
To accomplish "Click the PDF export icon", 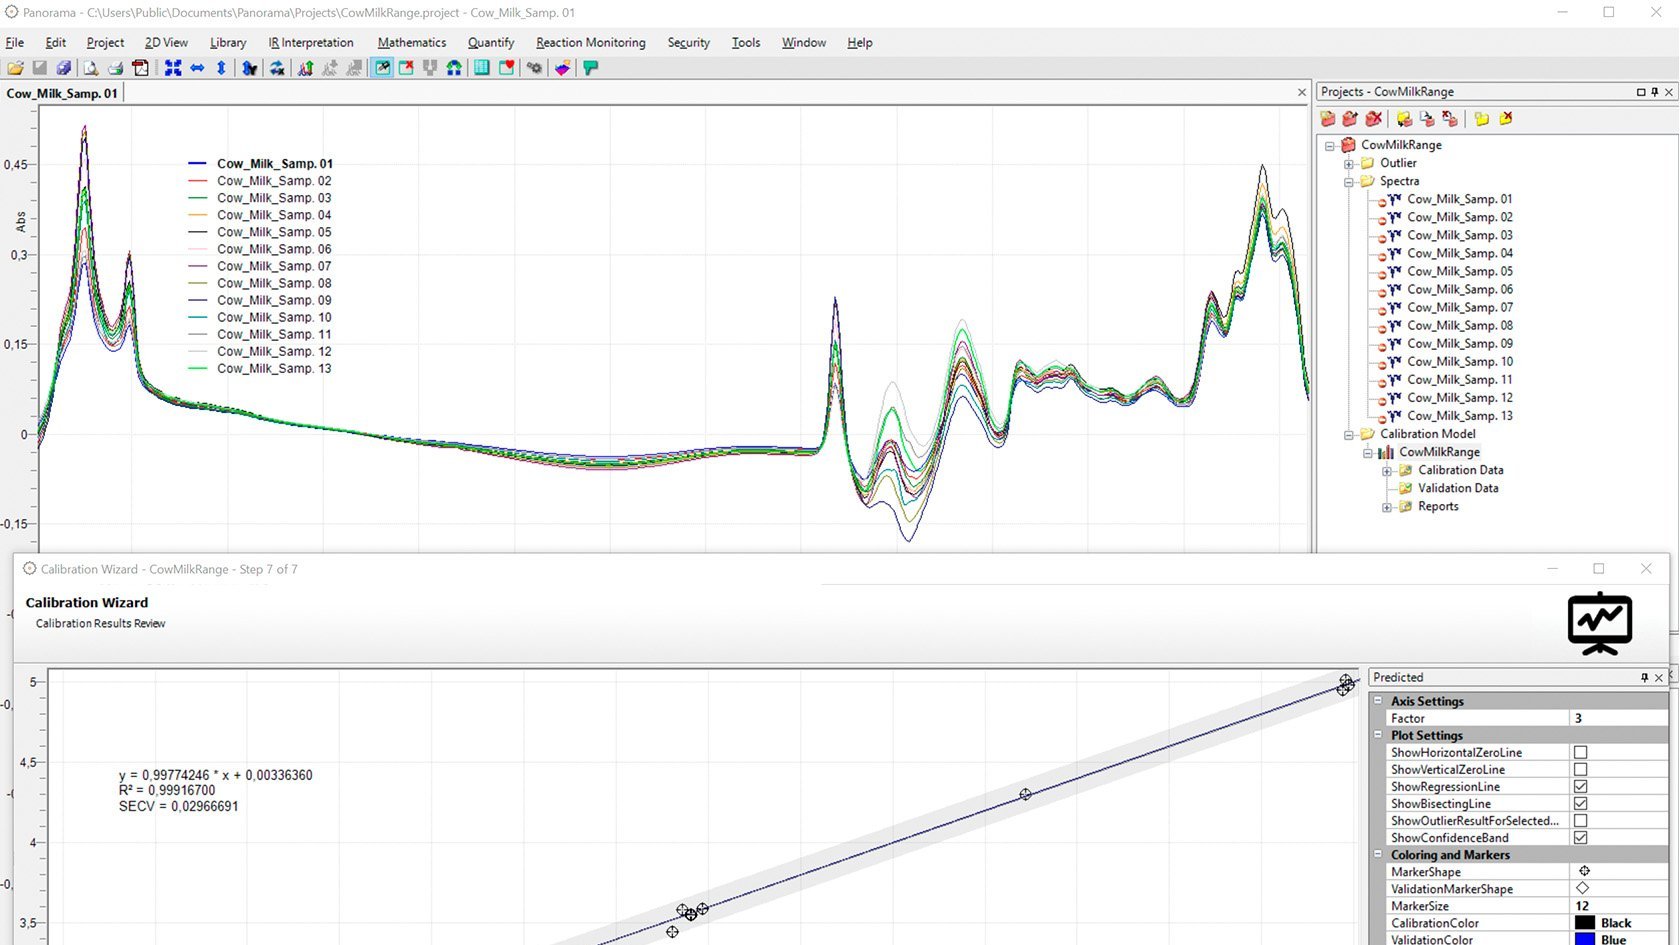I will 140,68.
